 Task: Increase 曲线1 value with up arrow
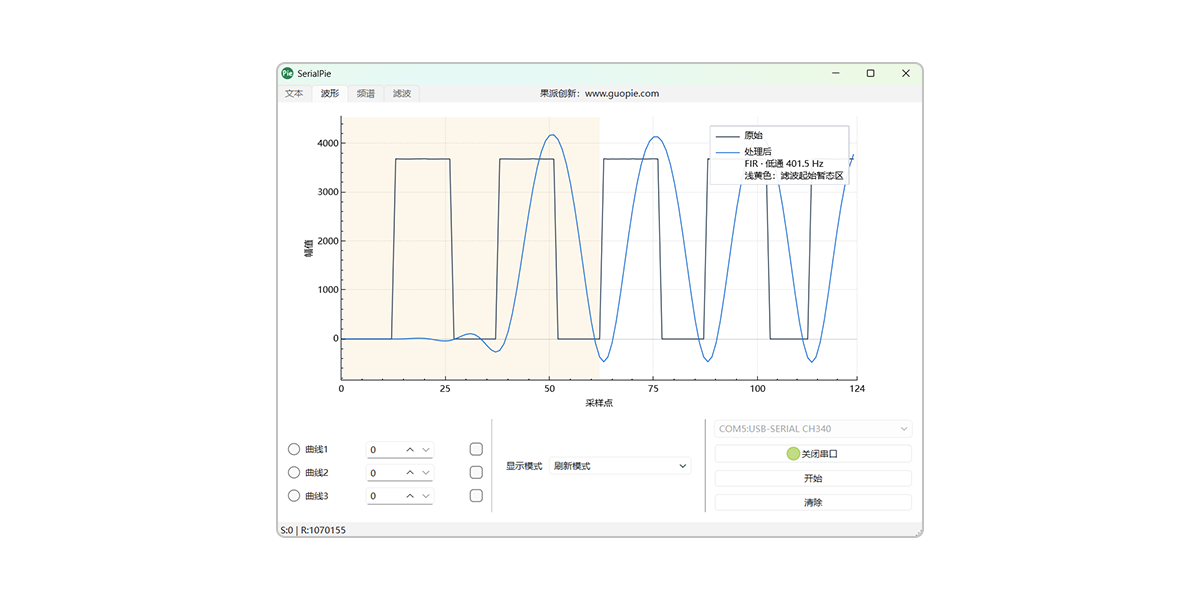pyautogui.click(x=410, y=450)
